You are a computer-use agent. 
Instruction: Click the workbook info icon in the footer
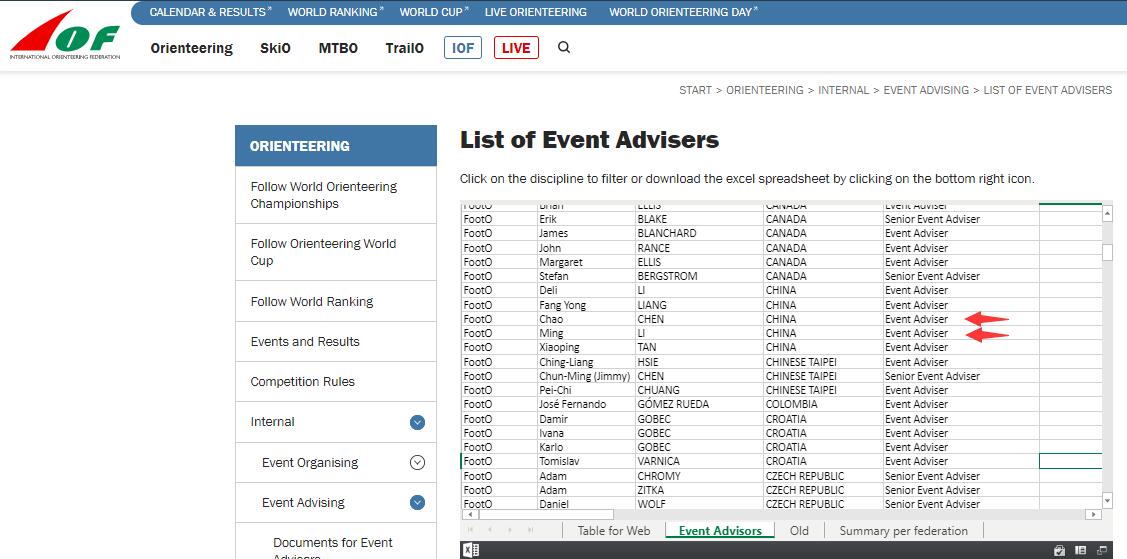click(1079, 550)
